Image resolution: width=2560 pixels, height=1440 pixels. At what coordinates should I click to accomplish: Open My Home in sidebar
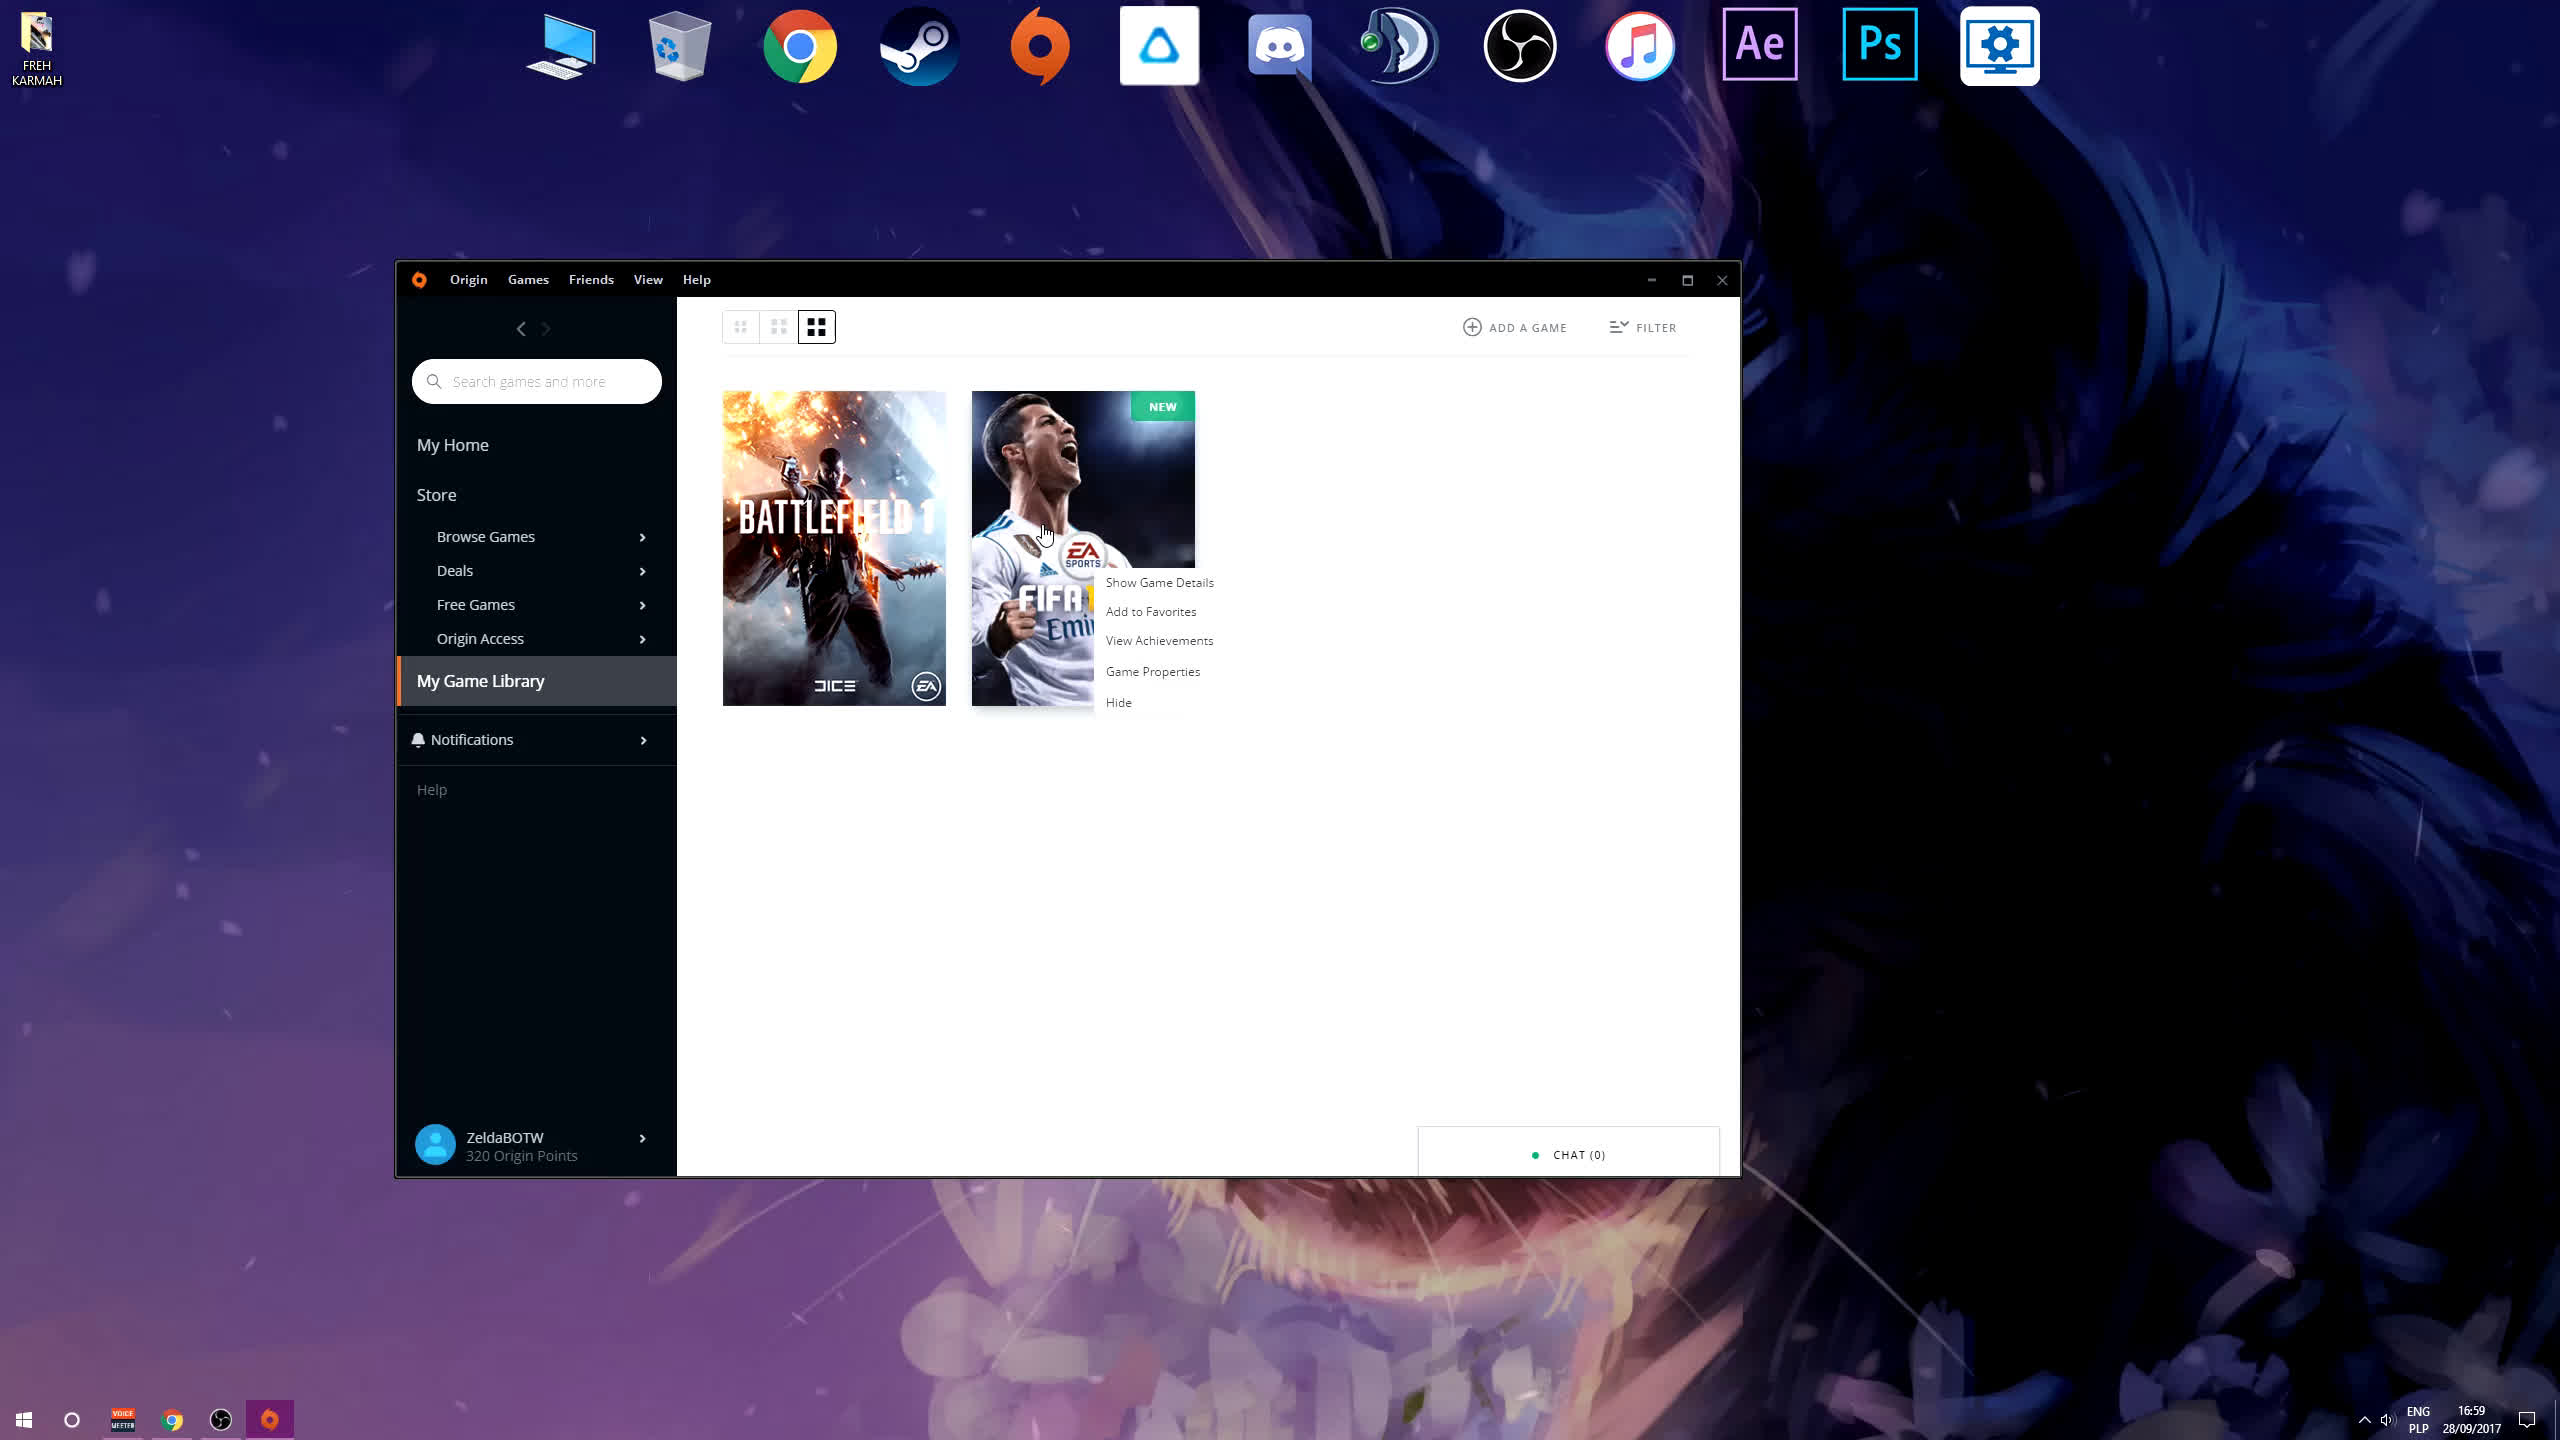point(453,445)
